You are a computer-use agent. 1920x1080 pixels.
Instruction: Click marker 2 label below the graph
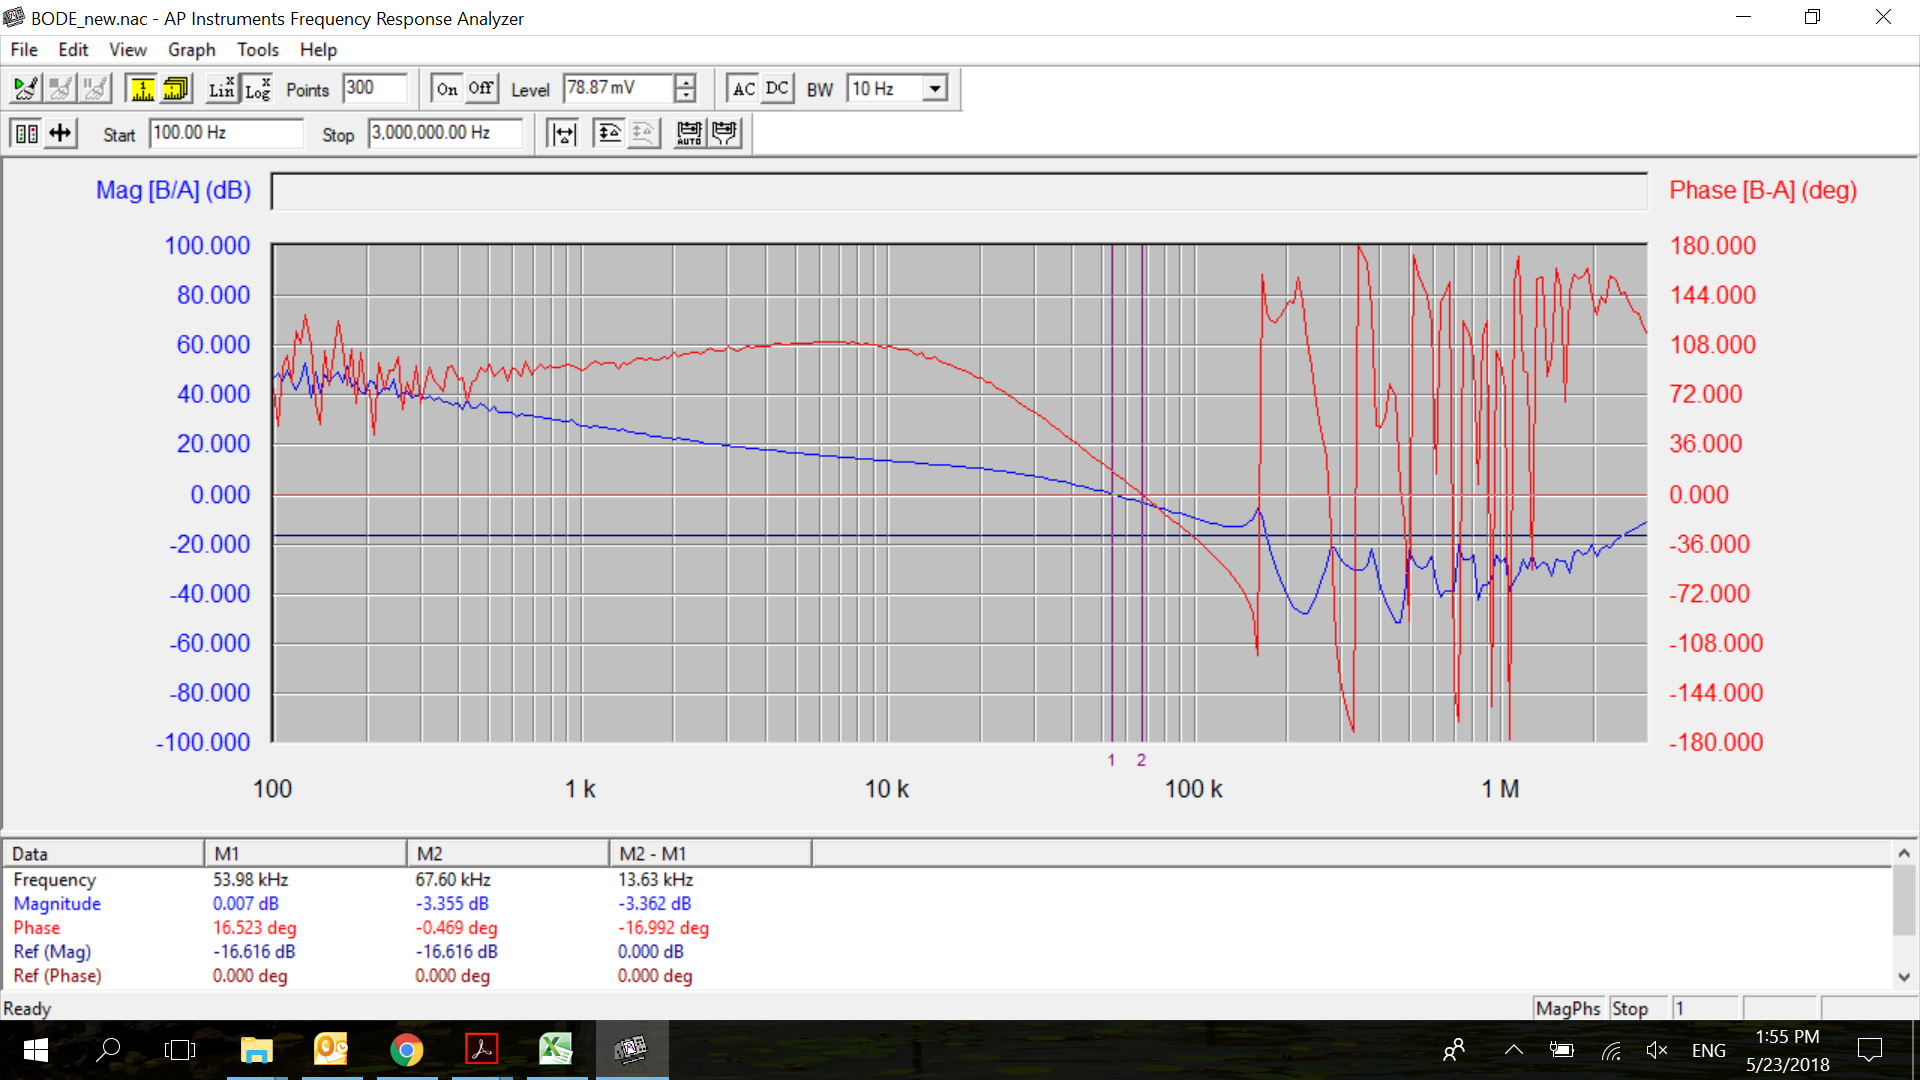tap(1141, 760)
